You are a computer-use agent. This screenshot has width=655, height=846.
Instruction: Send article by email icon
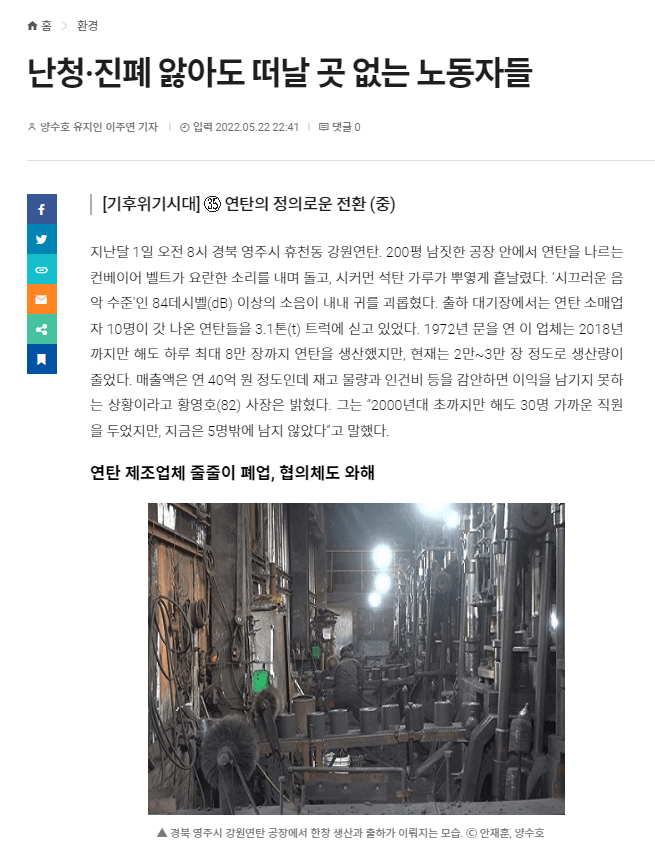click(42, 299)
